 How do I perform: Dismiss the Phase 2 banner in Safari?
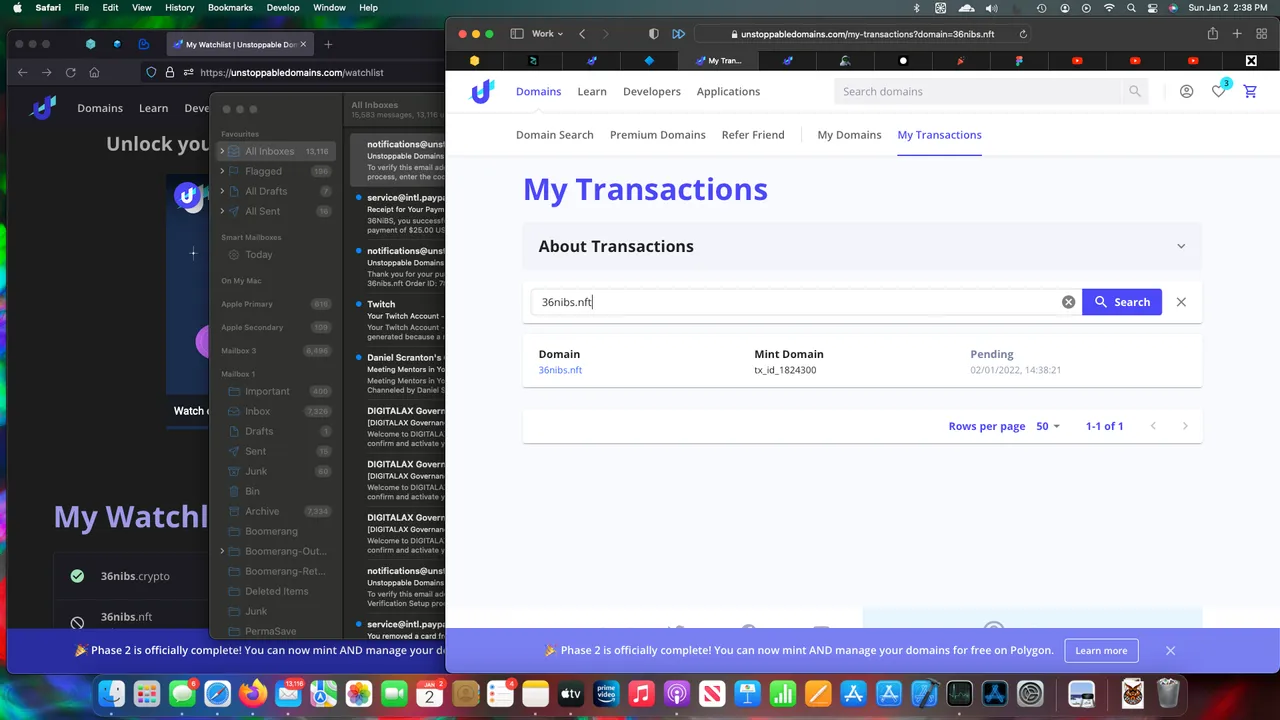(1170, 650)
